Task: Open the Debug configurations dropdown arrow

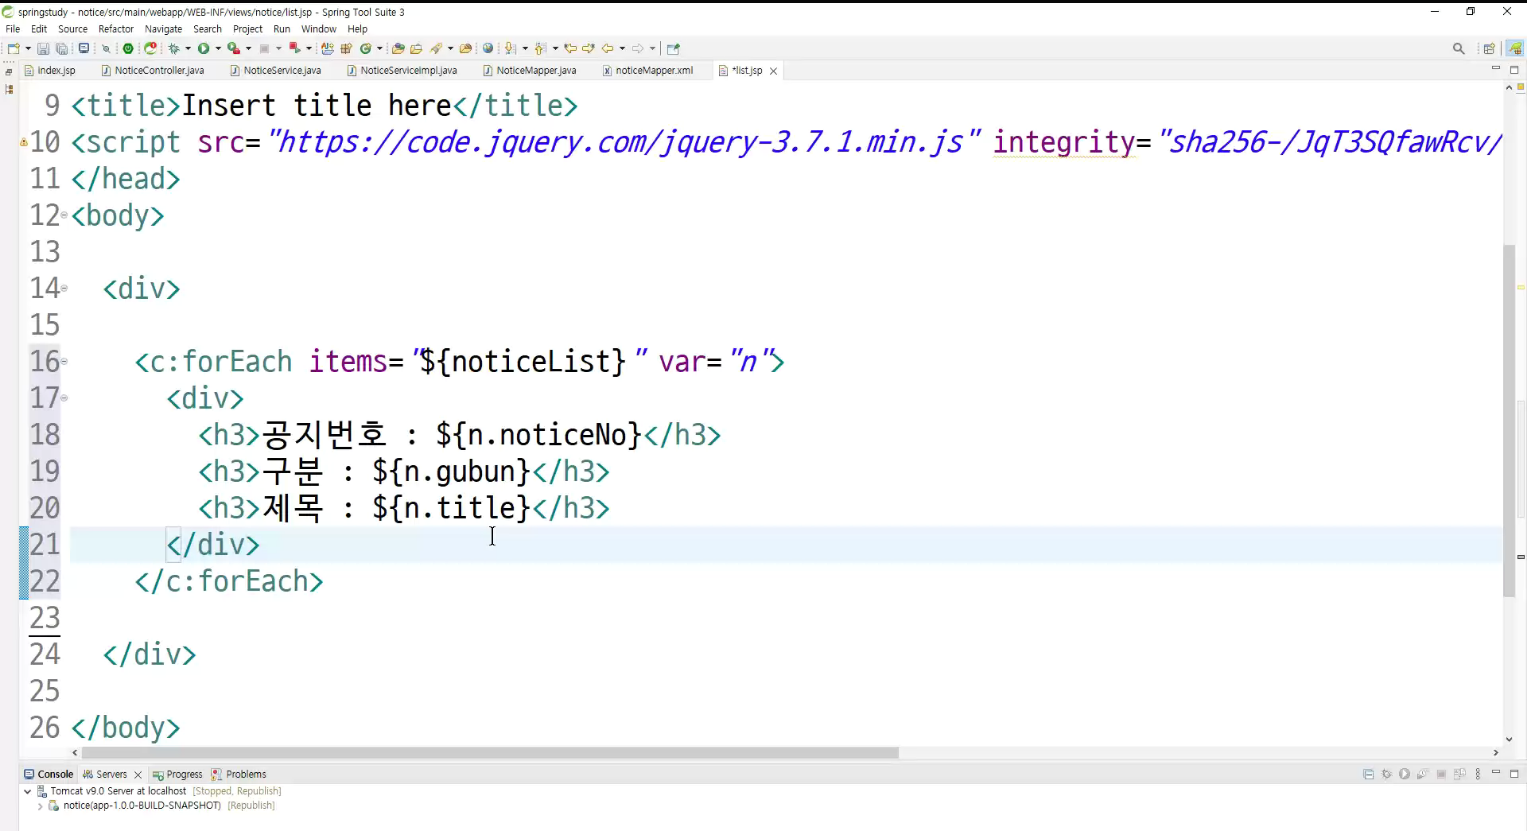Action: tap(188, 48)
